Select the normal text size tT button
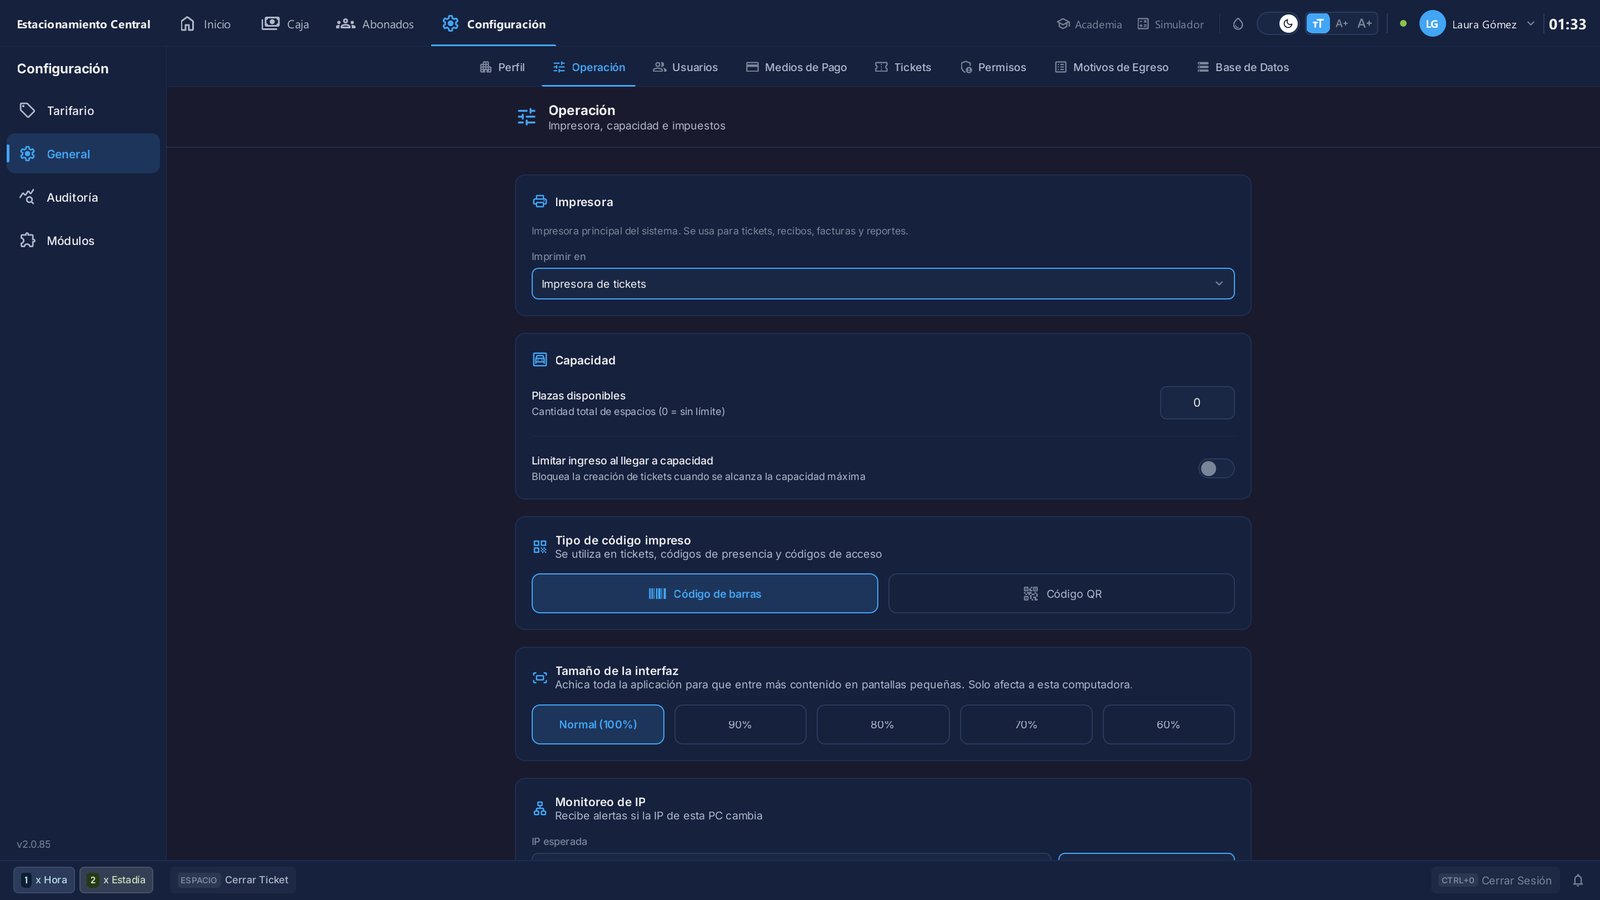 click(1318, 24)
